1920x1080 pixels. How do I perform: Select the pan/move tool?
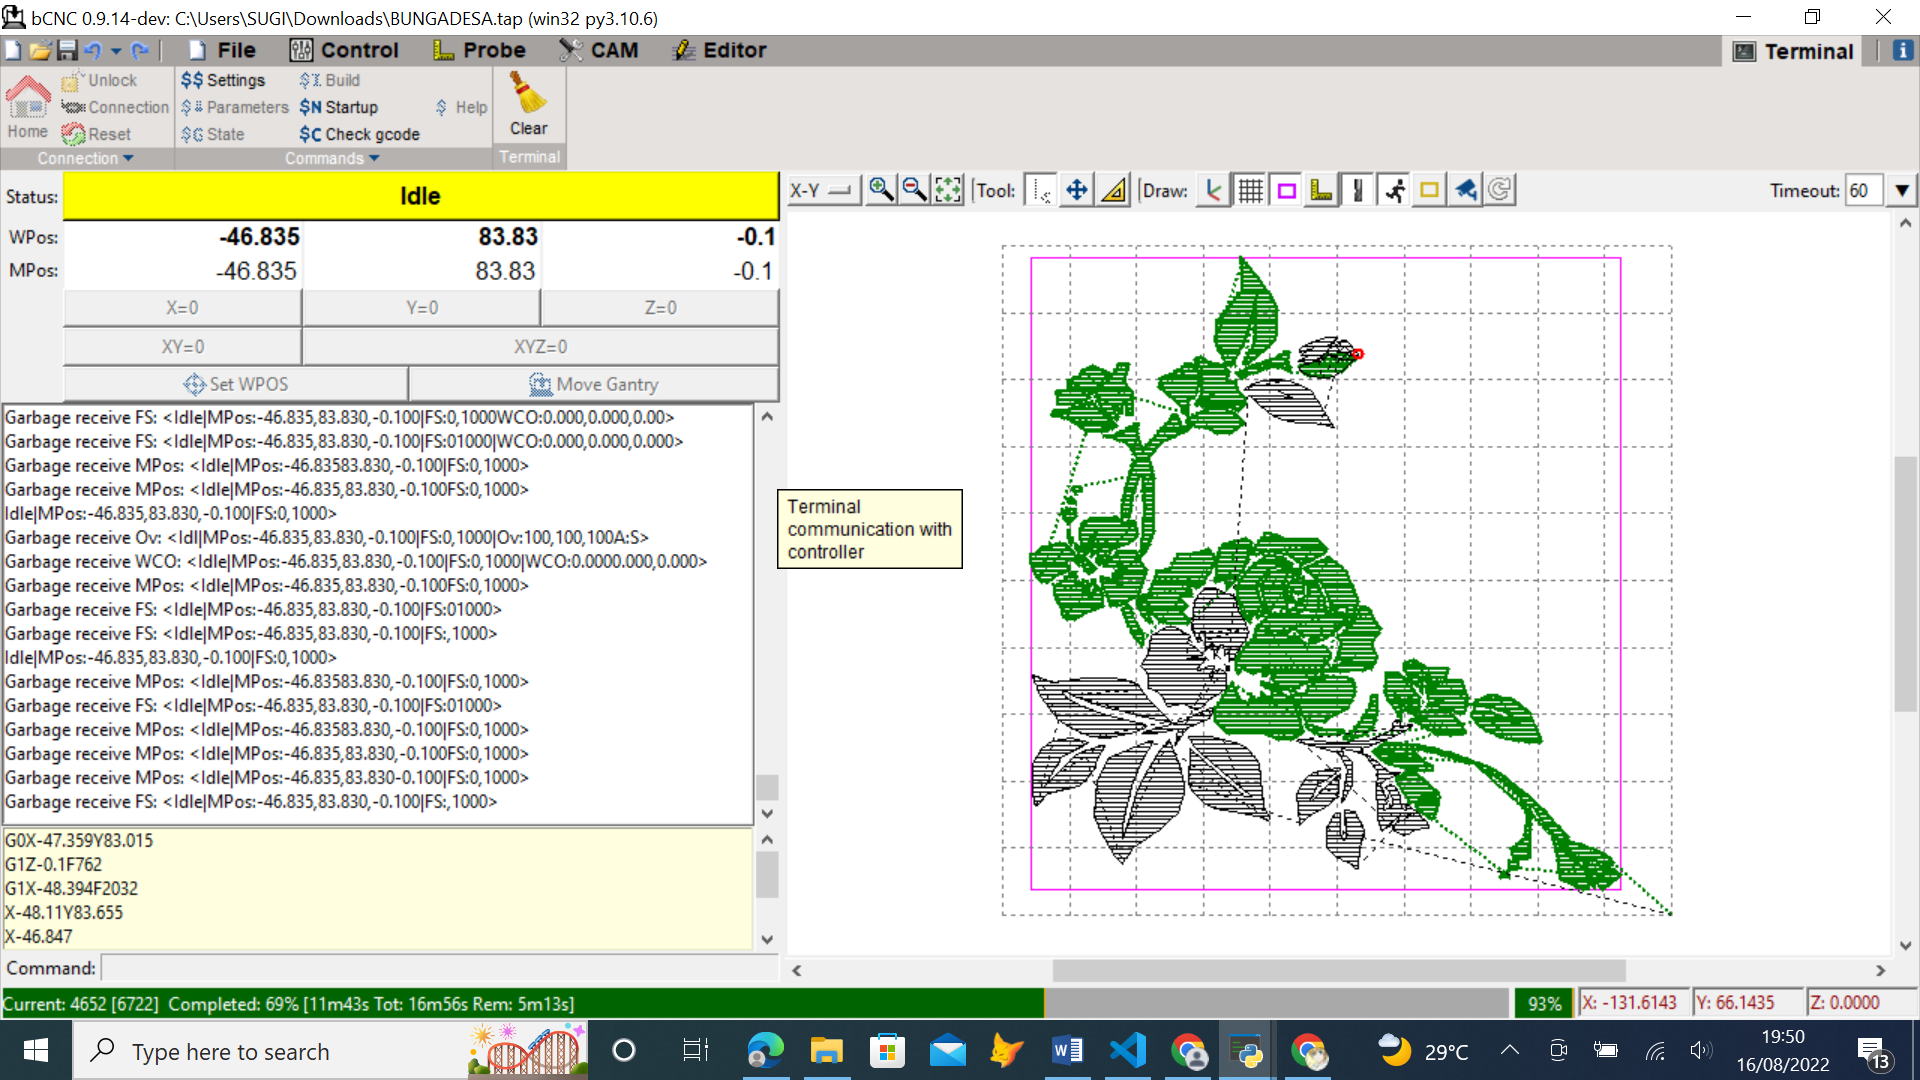1077,190
